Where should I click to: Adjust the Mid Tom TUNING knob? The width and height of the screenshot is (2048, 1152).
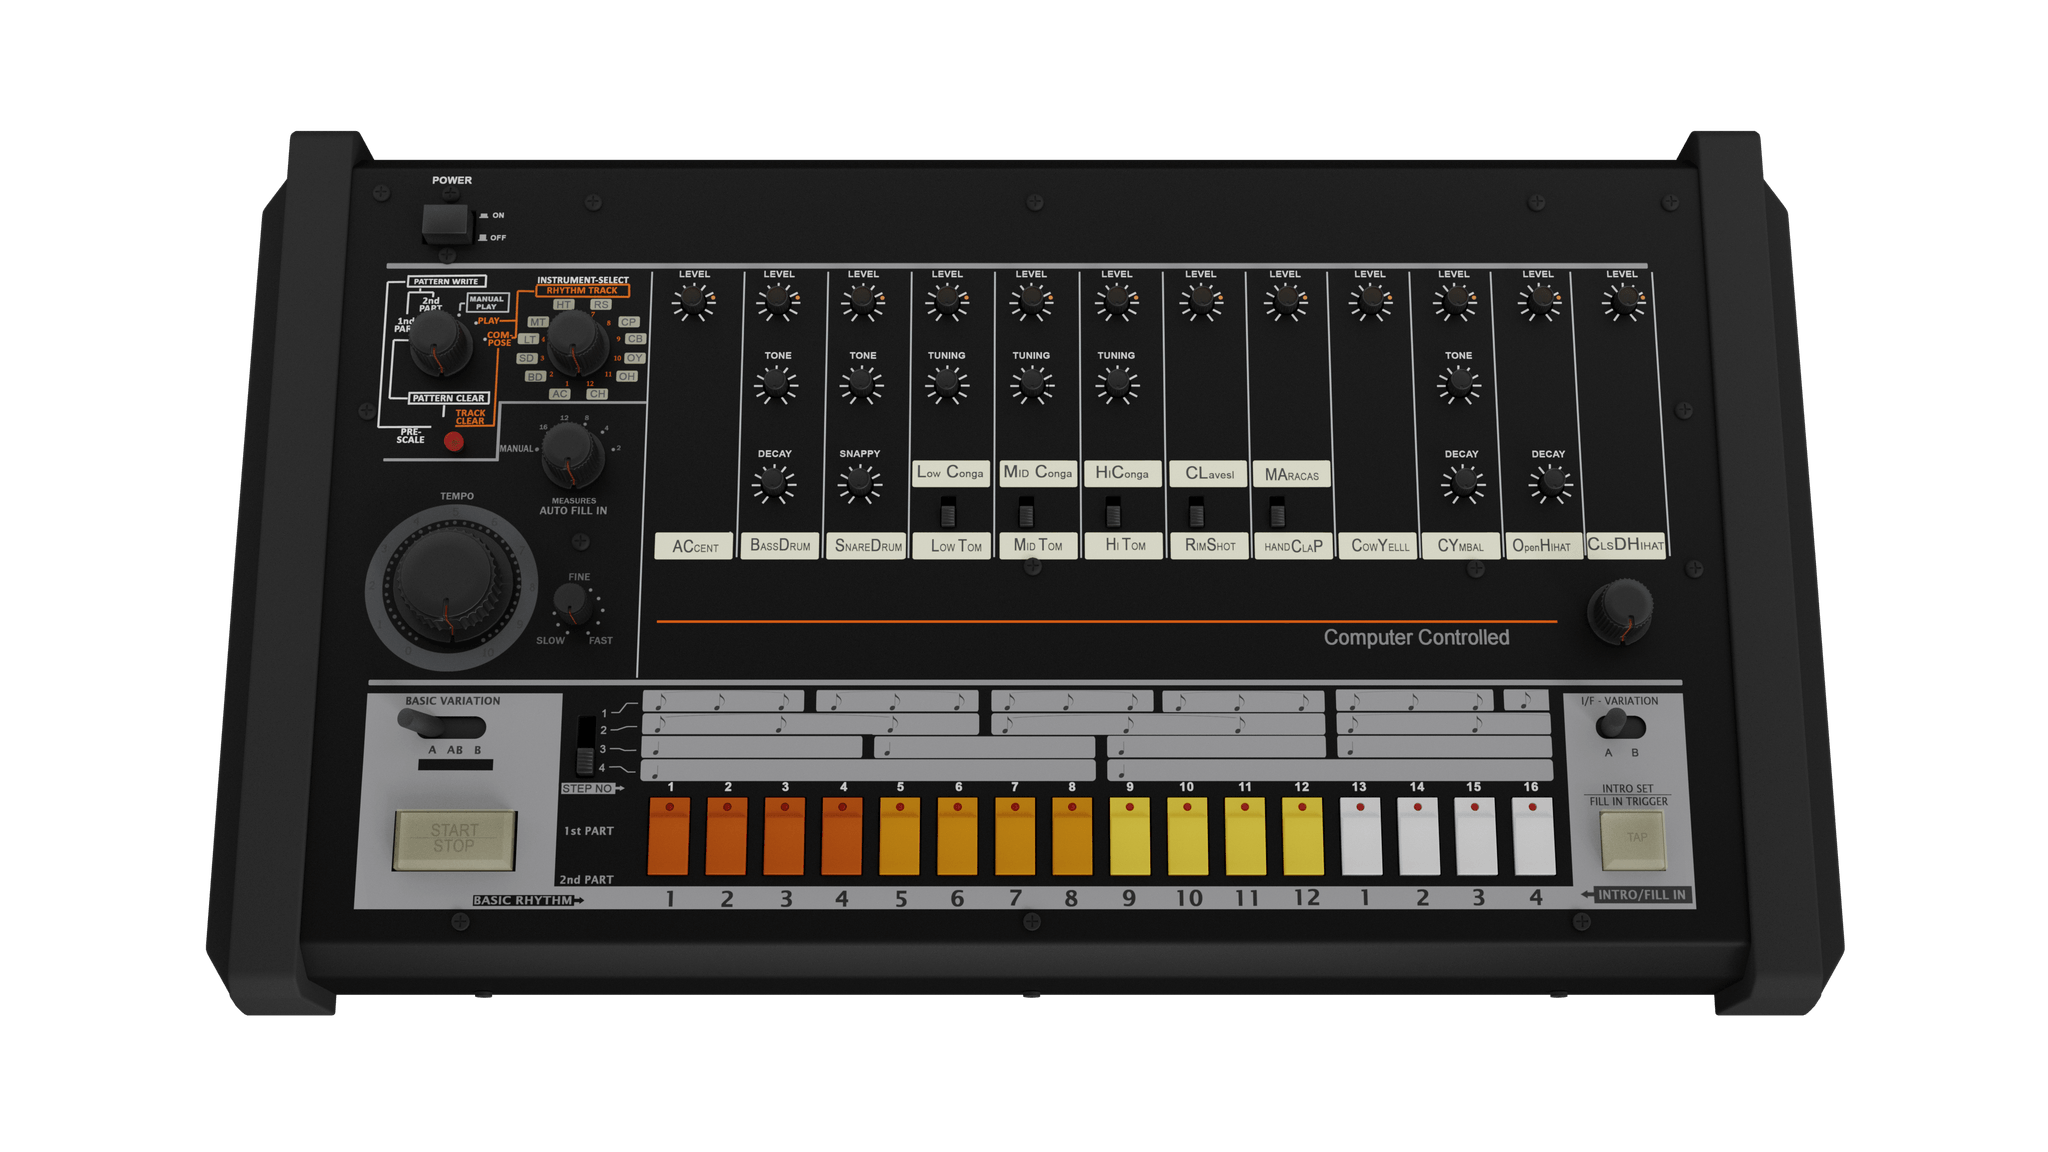point(1031,384)
